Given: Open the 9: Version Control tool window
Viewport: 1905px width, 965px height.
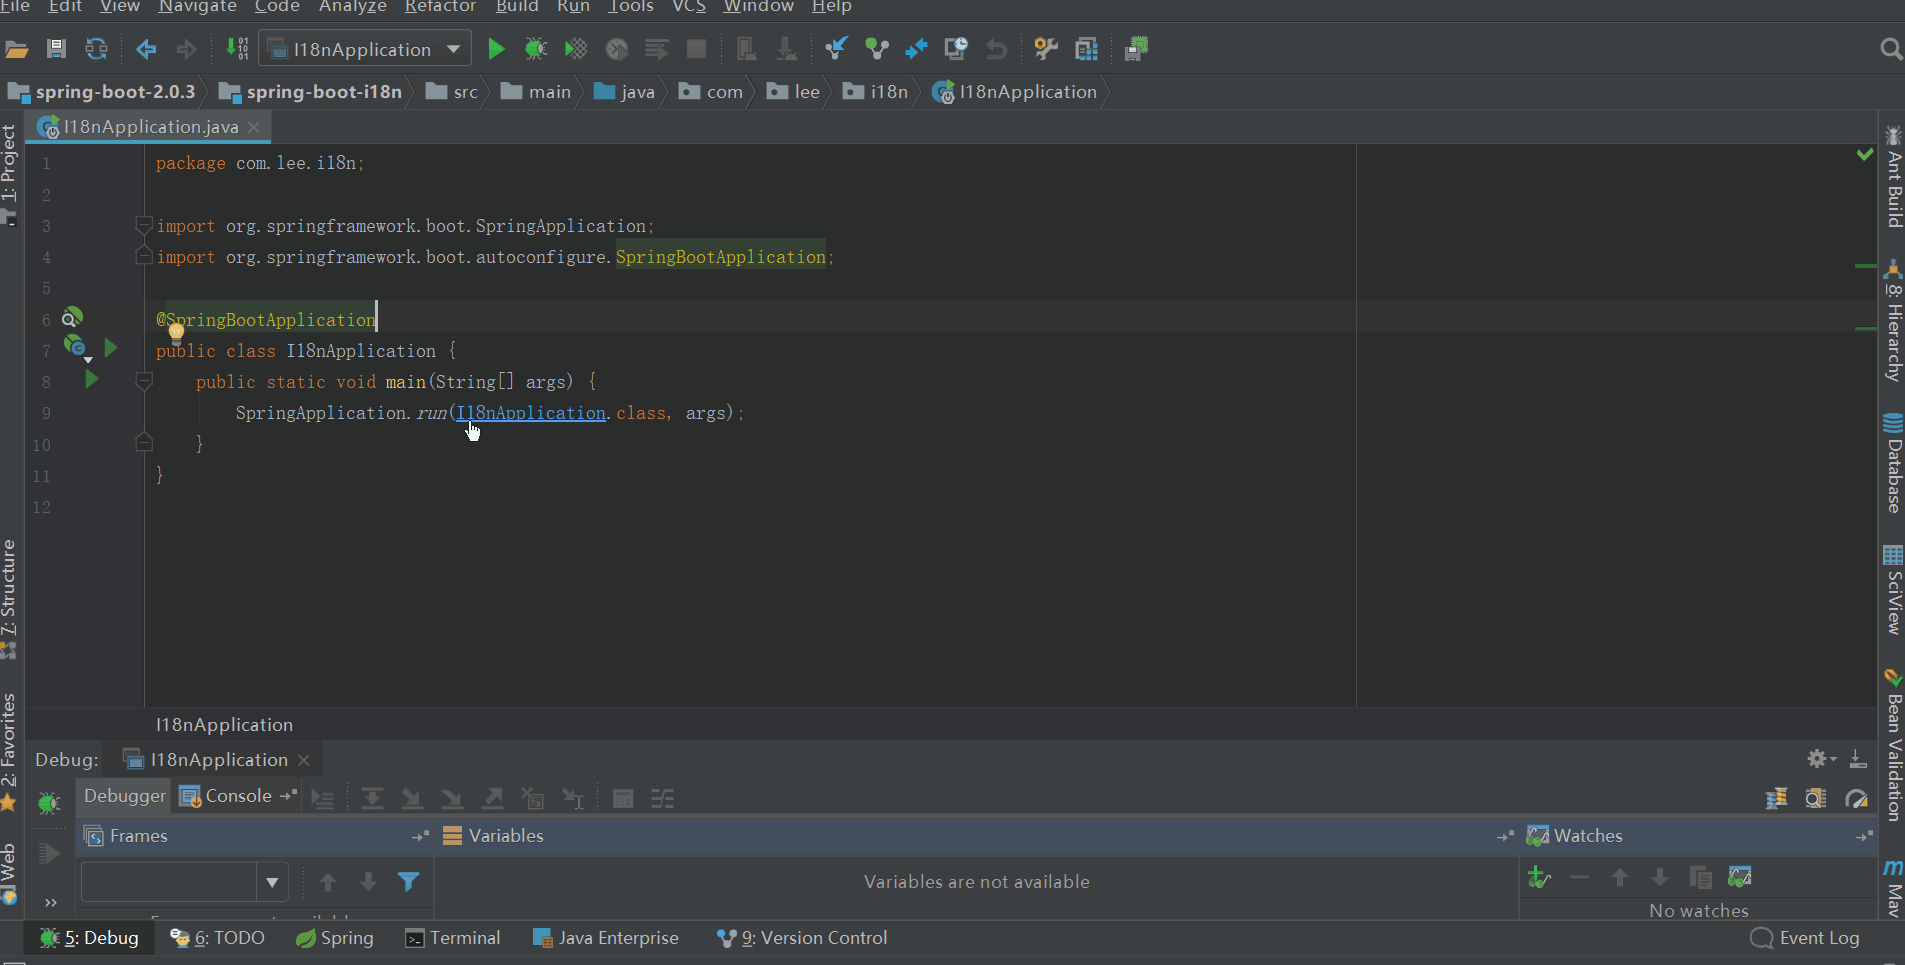Looking at the screenshot, I should click(x=802, y=938).
